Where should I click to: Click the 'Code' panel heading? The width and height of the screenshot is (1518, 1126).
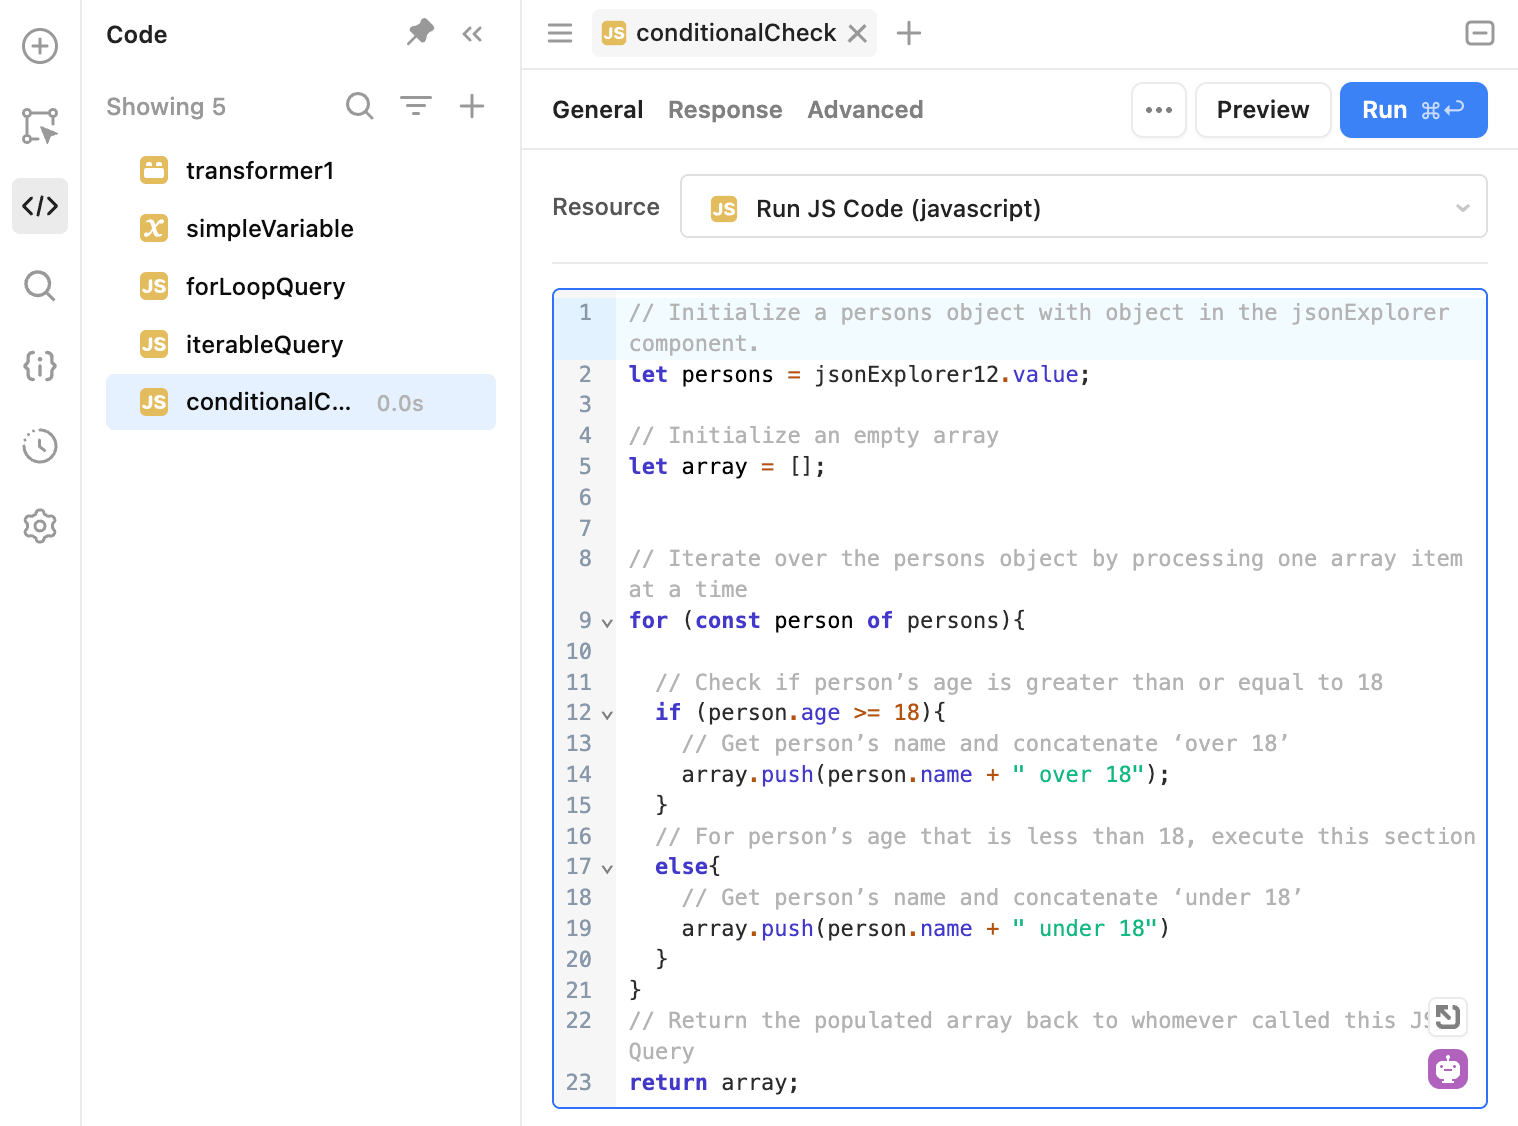click(x=137, y=34)
